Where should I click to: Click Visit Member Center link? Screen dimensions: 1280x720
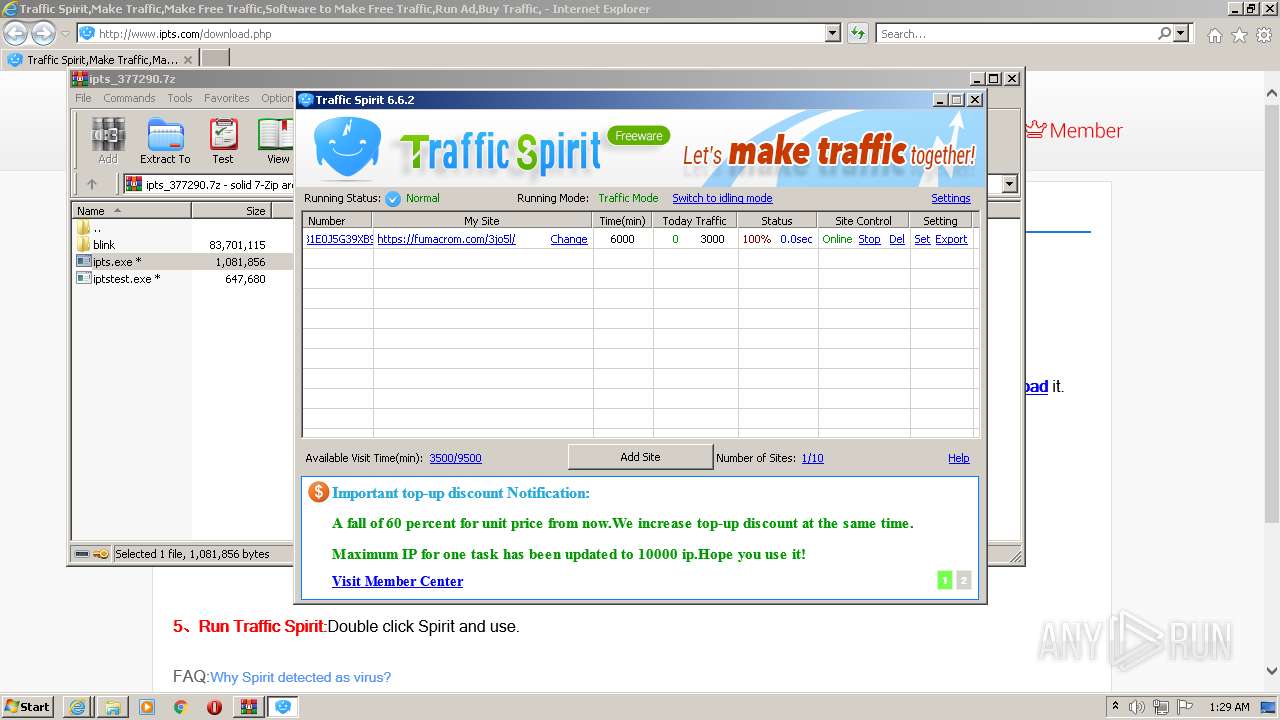397,582
